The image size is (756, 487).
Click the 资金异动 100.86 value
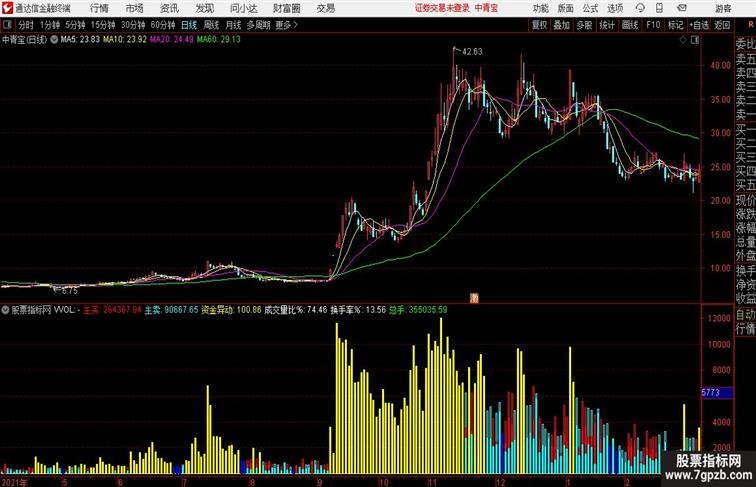pos(231,310)
